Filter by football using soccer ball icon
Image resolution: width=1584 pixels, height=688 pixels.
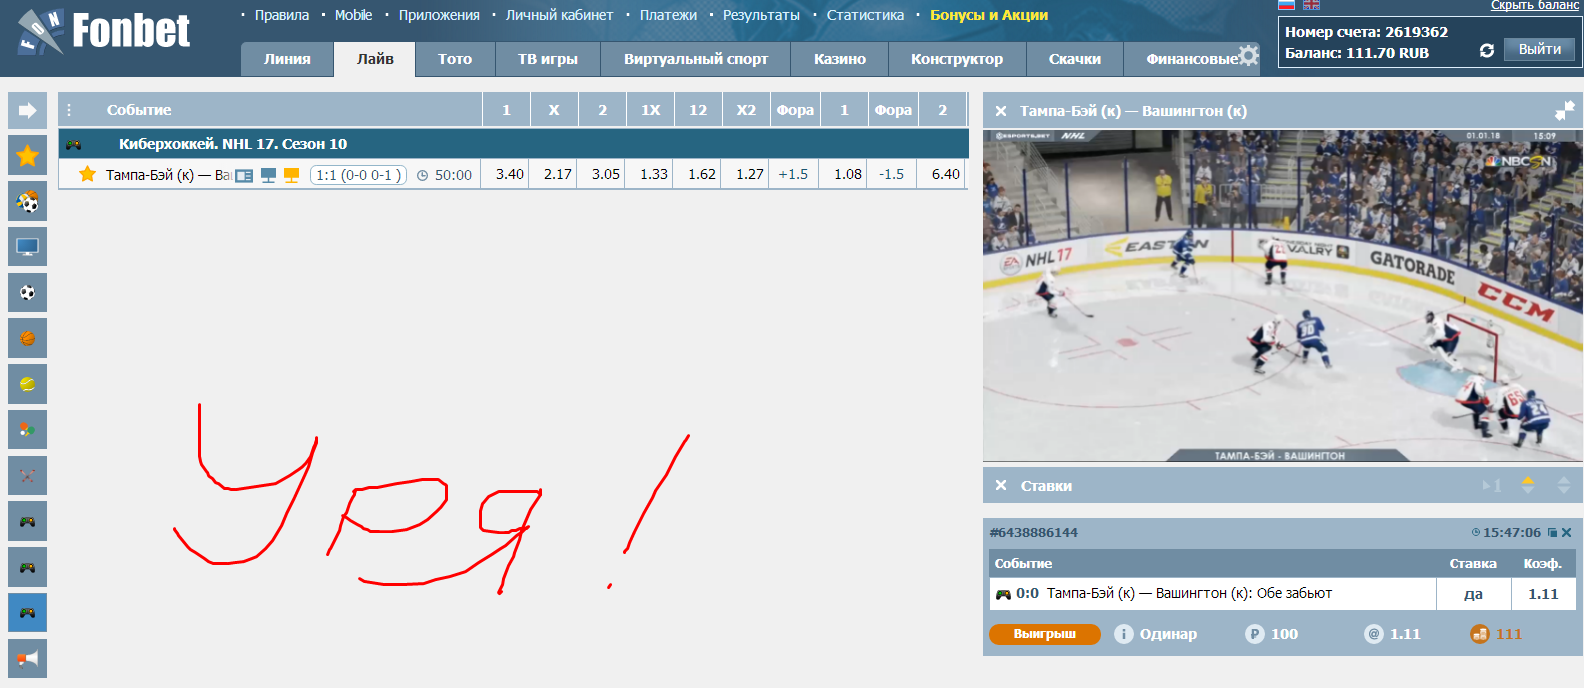28,293
